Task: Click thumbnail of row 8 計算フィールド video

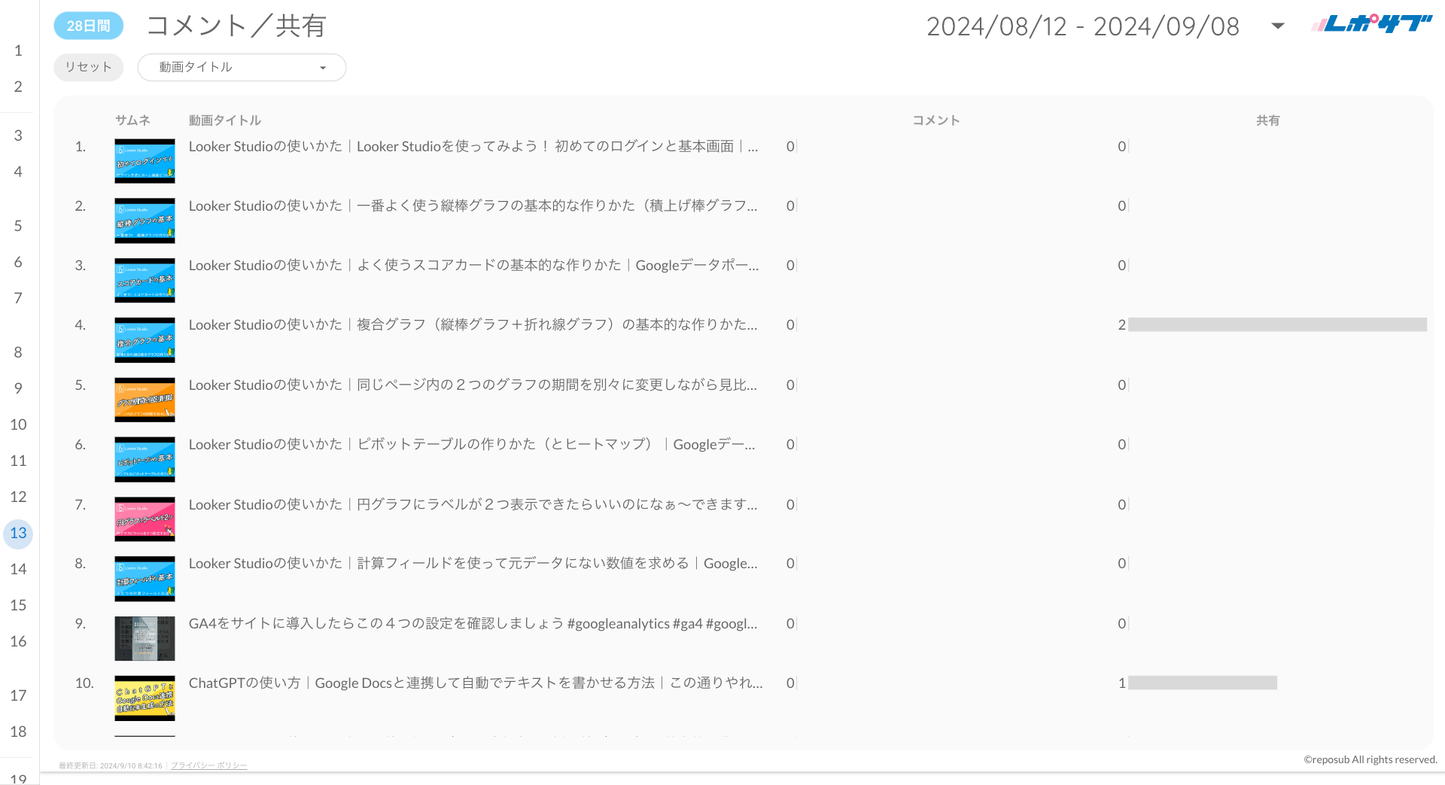Action: pos(145,579)
